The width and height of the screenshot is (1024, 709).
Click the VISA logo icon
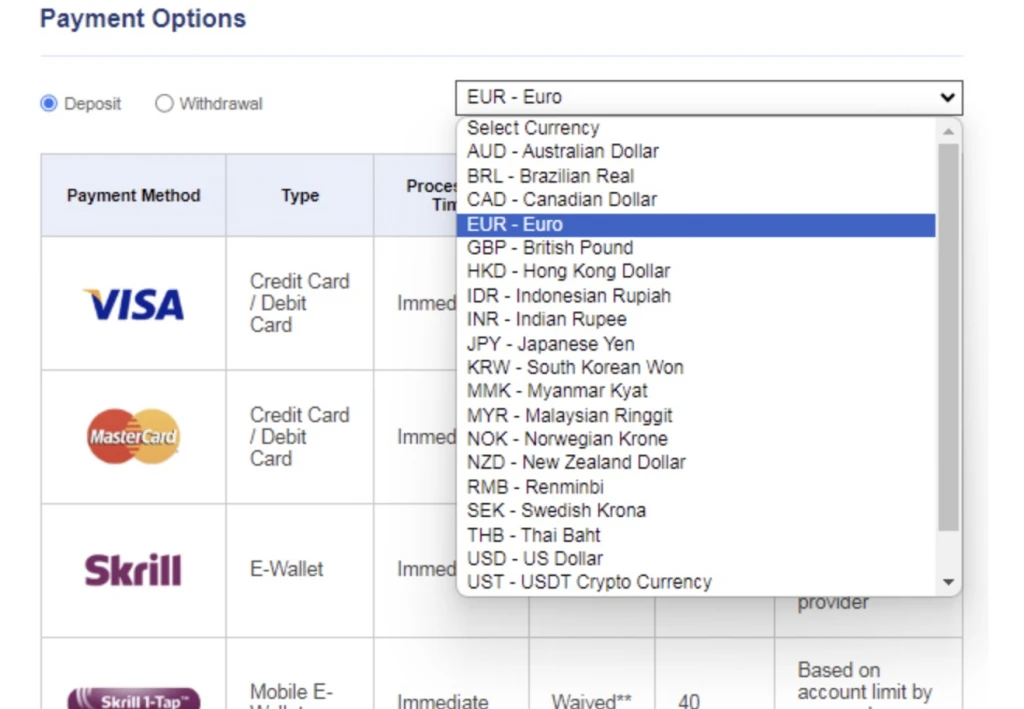(133, 304)
